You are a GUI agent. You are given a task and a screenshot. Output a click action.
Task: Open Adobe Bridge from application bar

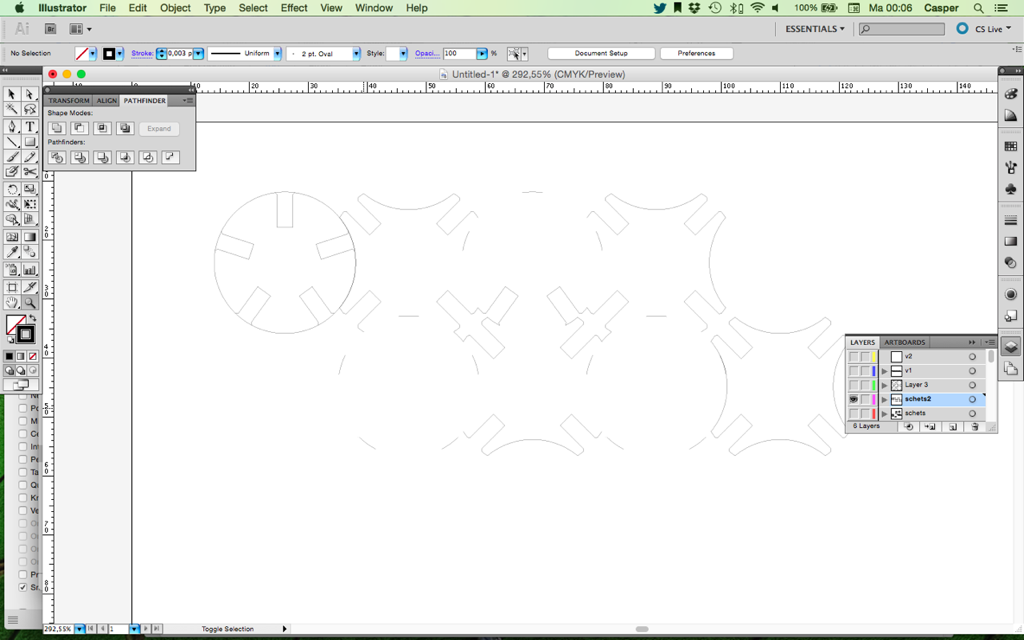pos(50,29)
